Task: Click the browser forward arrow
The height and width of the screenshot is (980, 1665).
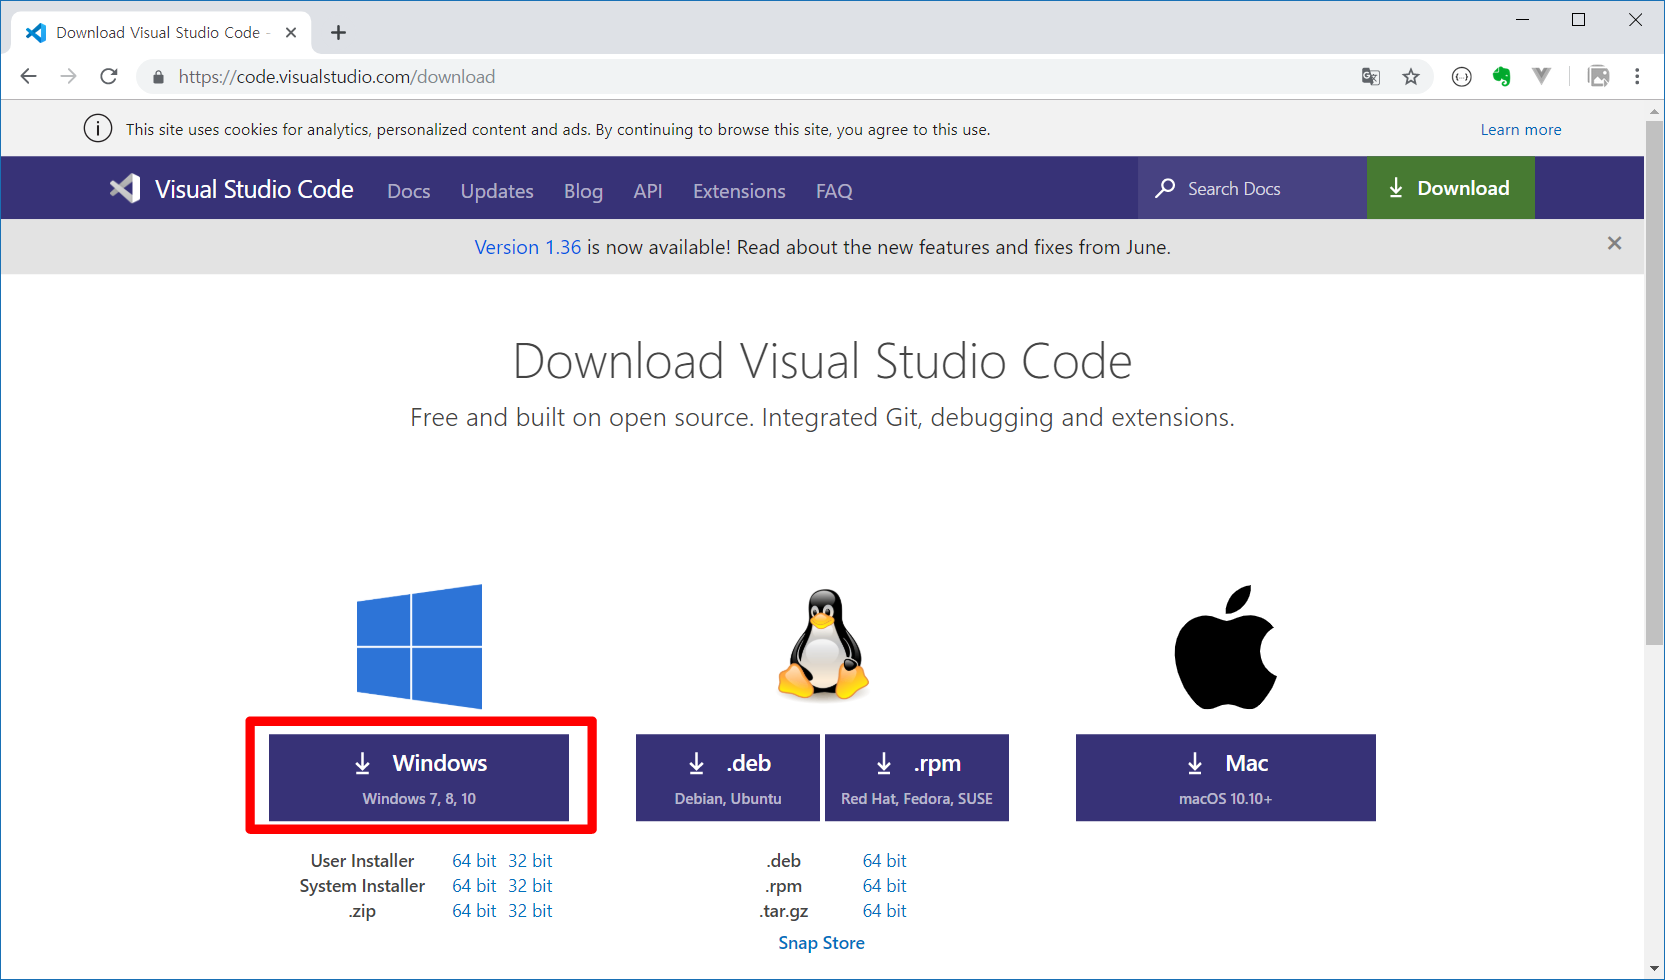Action: (x=68, y=77)
